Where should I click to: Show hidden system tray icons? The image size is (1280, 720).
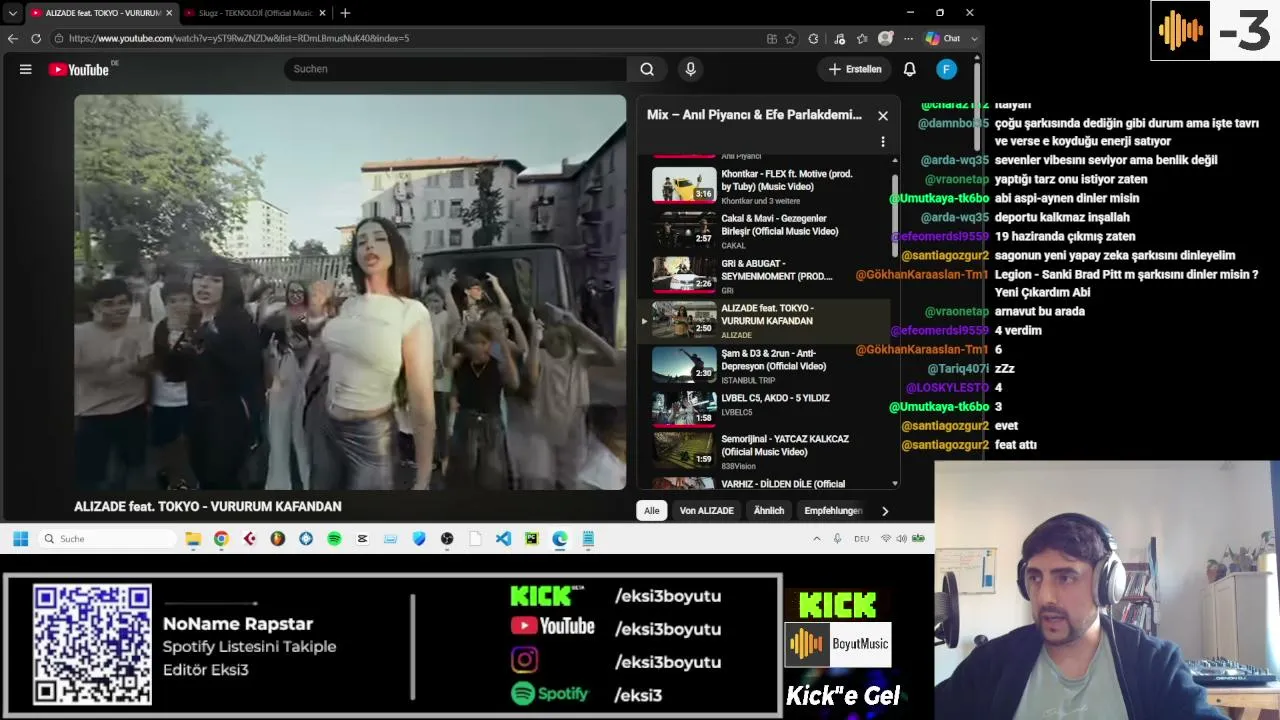pos(817,539)
